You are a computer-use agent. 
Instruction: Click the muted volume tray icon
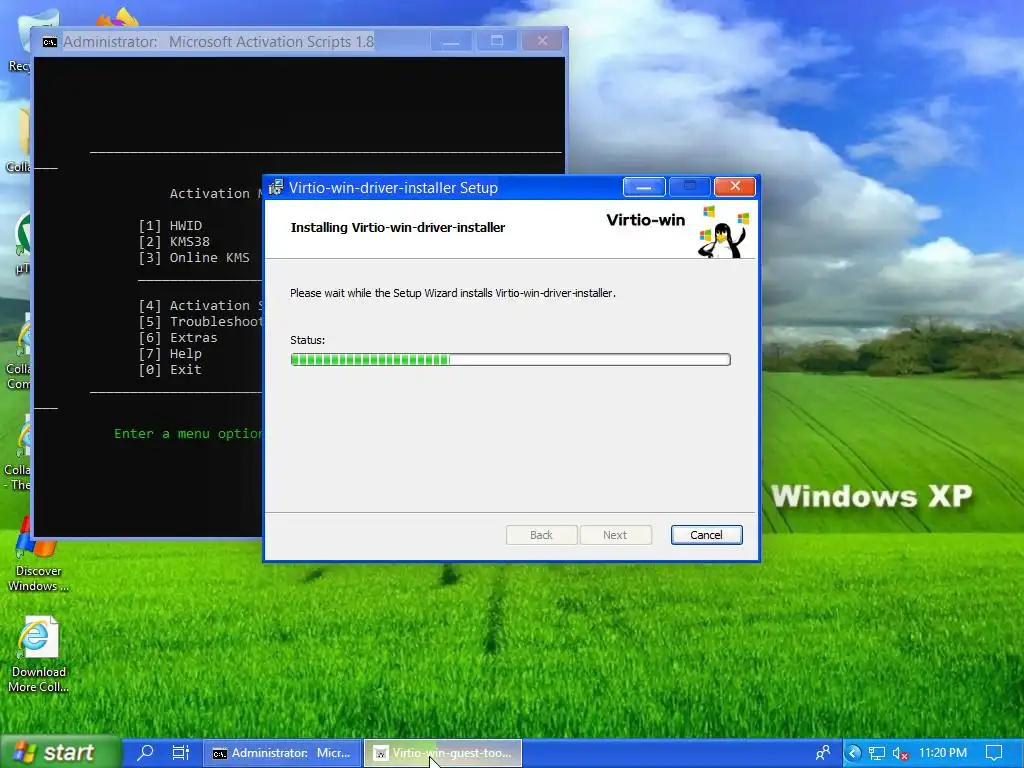[900, 754]
